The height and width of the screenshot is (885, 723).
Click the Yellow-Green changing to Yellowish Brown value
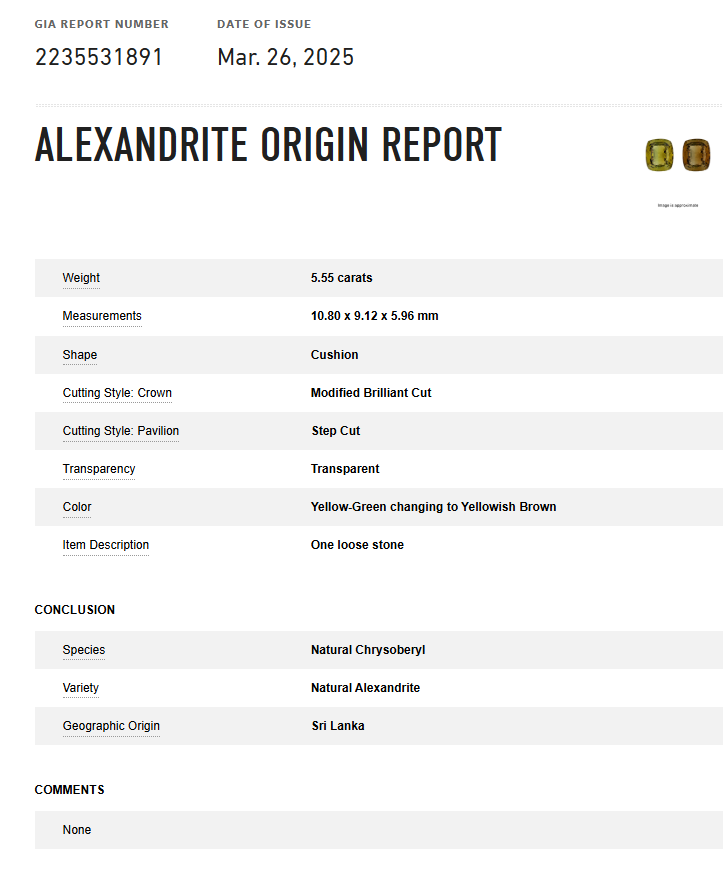pos(434,507)
